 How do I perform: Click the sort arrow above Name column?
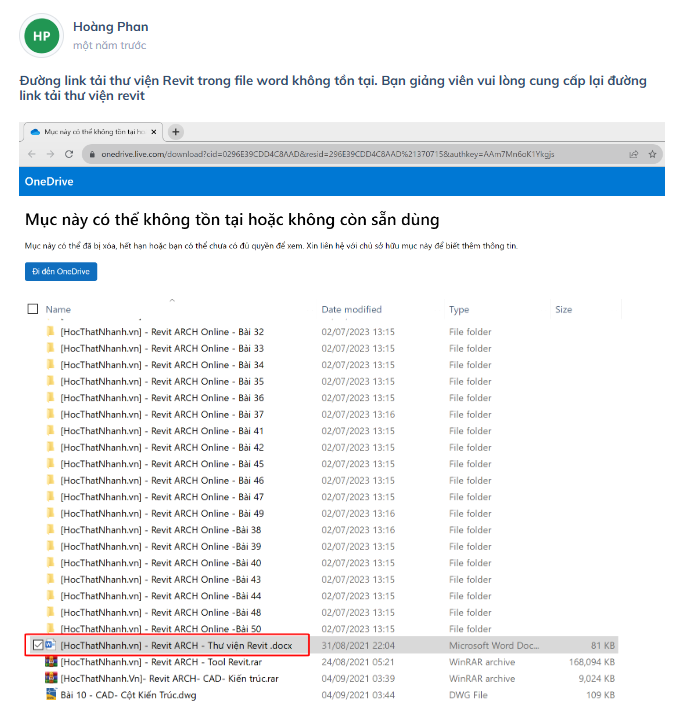pyautogui.click(x=172, y=300)
